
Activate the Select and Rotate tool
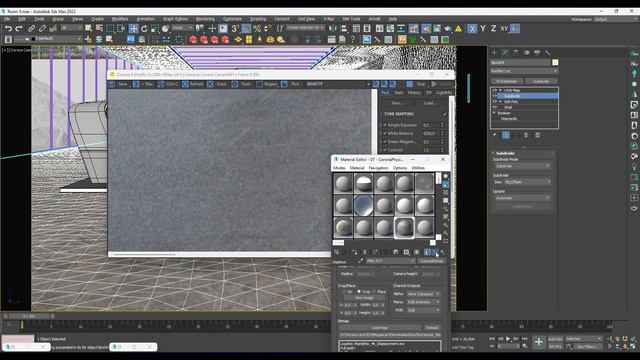(144, 29)
